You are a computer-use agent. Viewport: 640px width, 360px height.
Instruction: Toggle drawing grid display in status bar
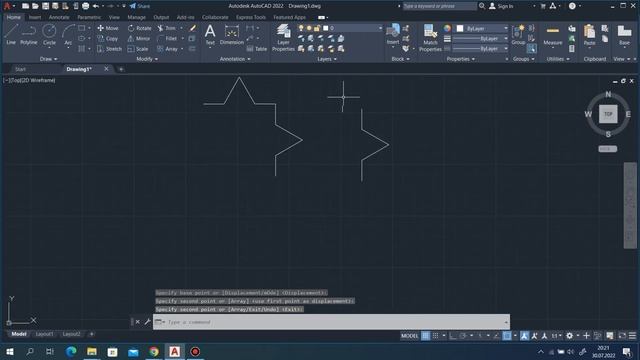tap(425, 336)
